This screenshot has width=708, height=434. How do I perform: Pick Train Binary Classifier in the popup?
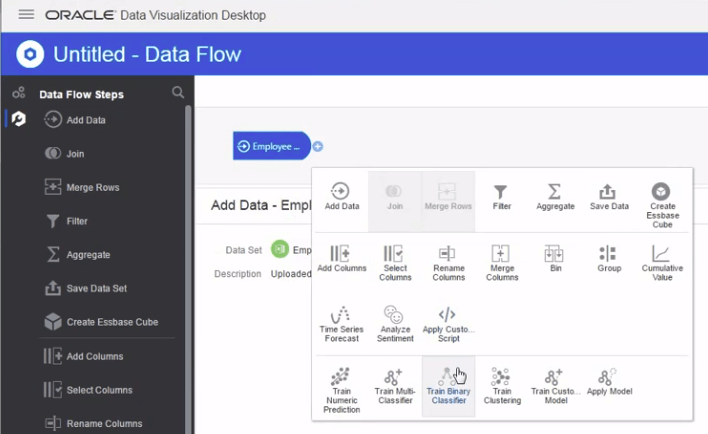click(x=448, y=386)
